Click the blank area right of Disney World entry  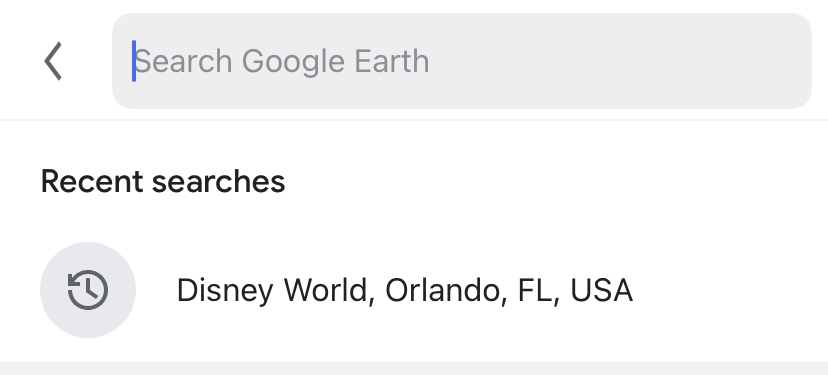pyautogui.click(x=729, y=290)
